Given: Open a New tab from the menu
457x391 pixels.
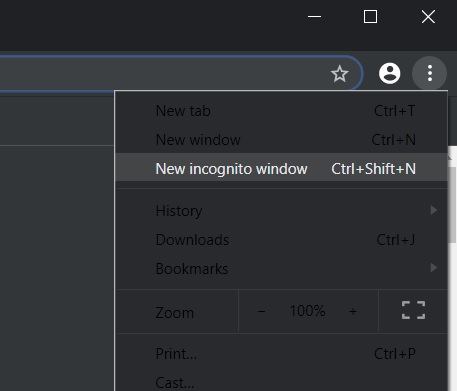Looking at the screenshot, I should coord(281,111).
